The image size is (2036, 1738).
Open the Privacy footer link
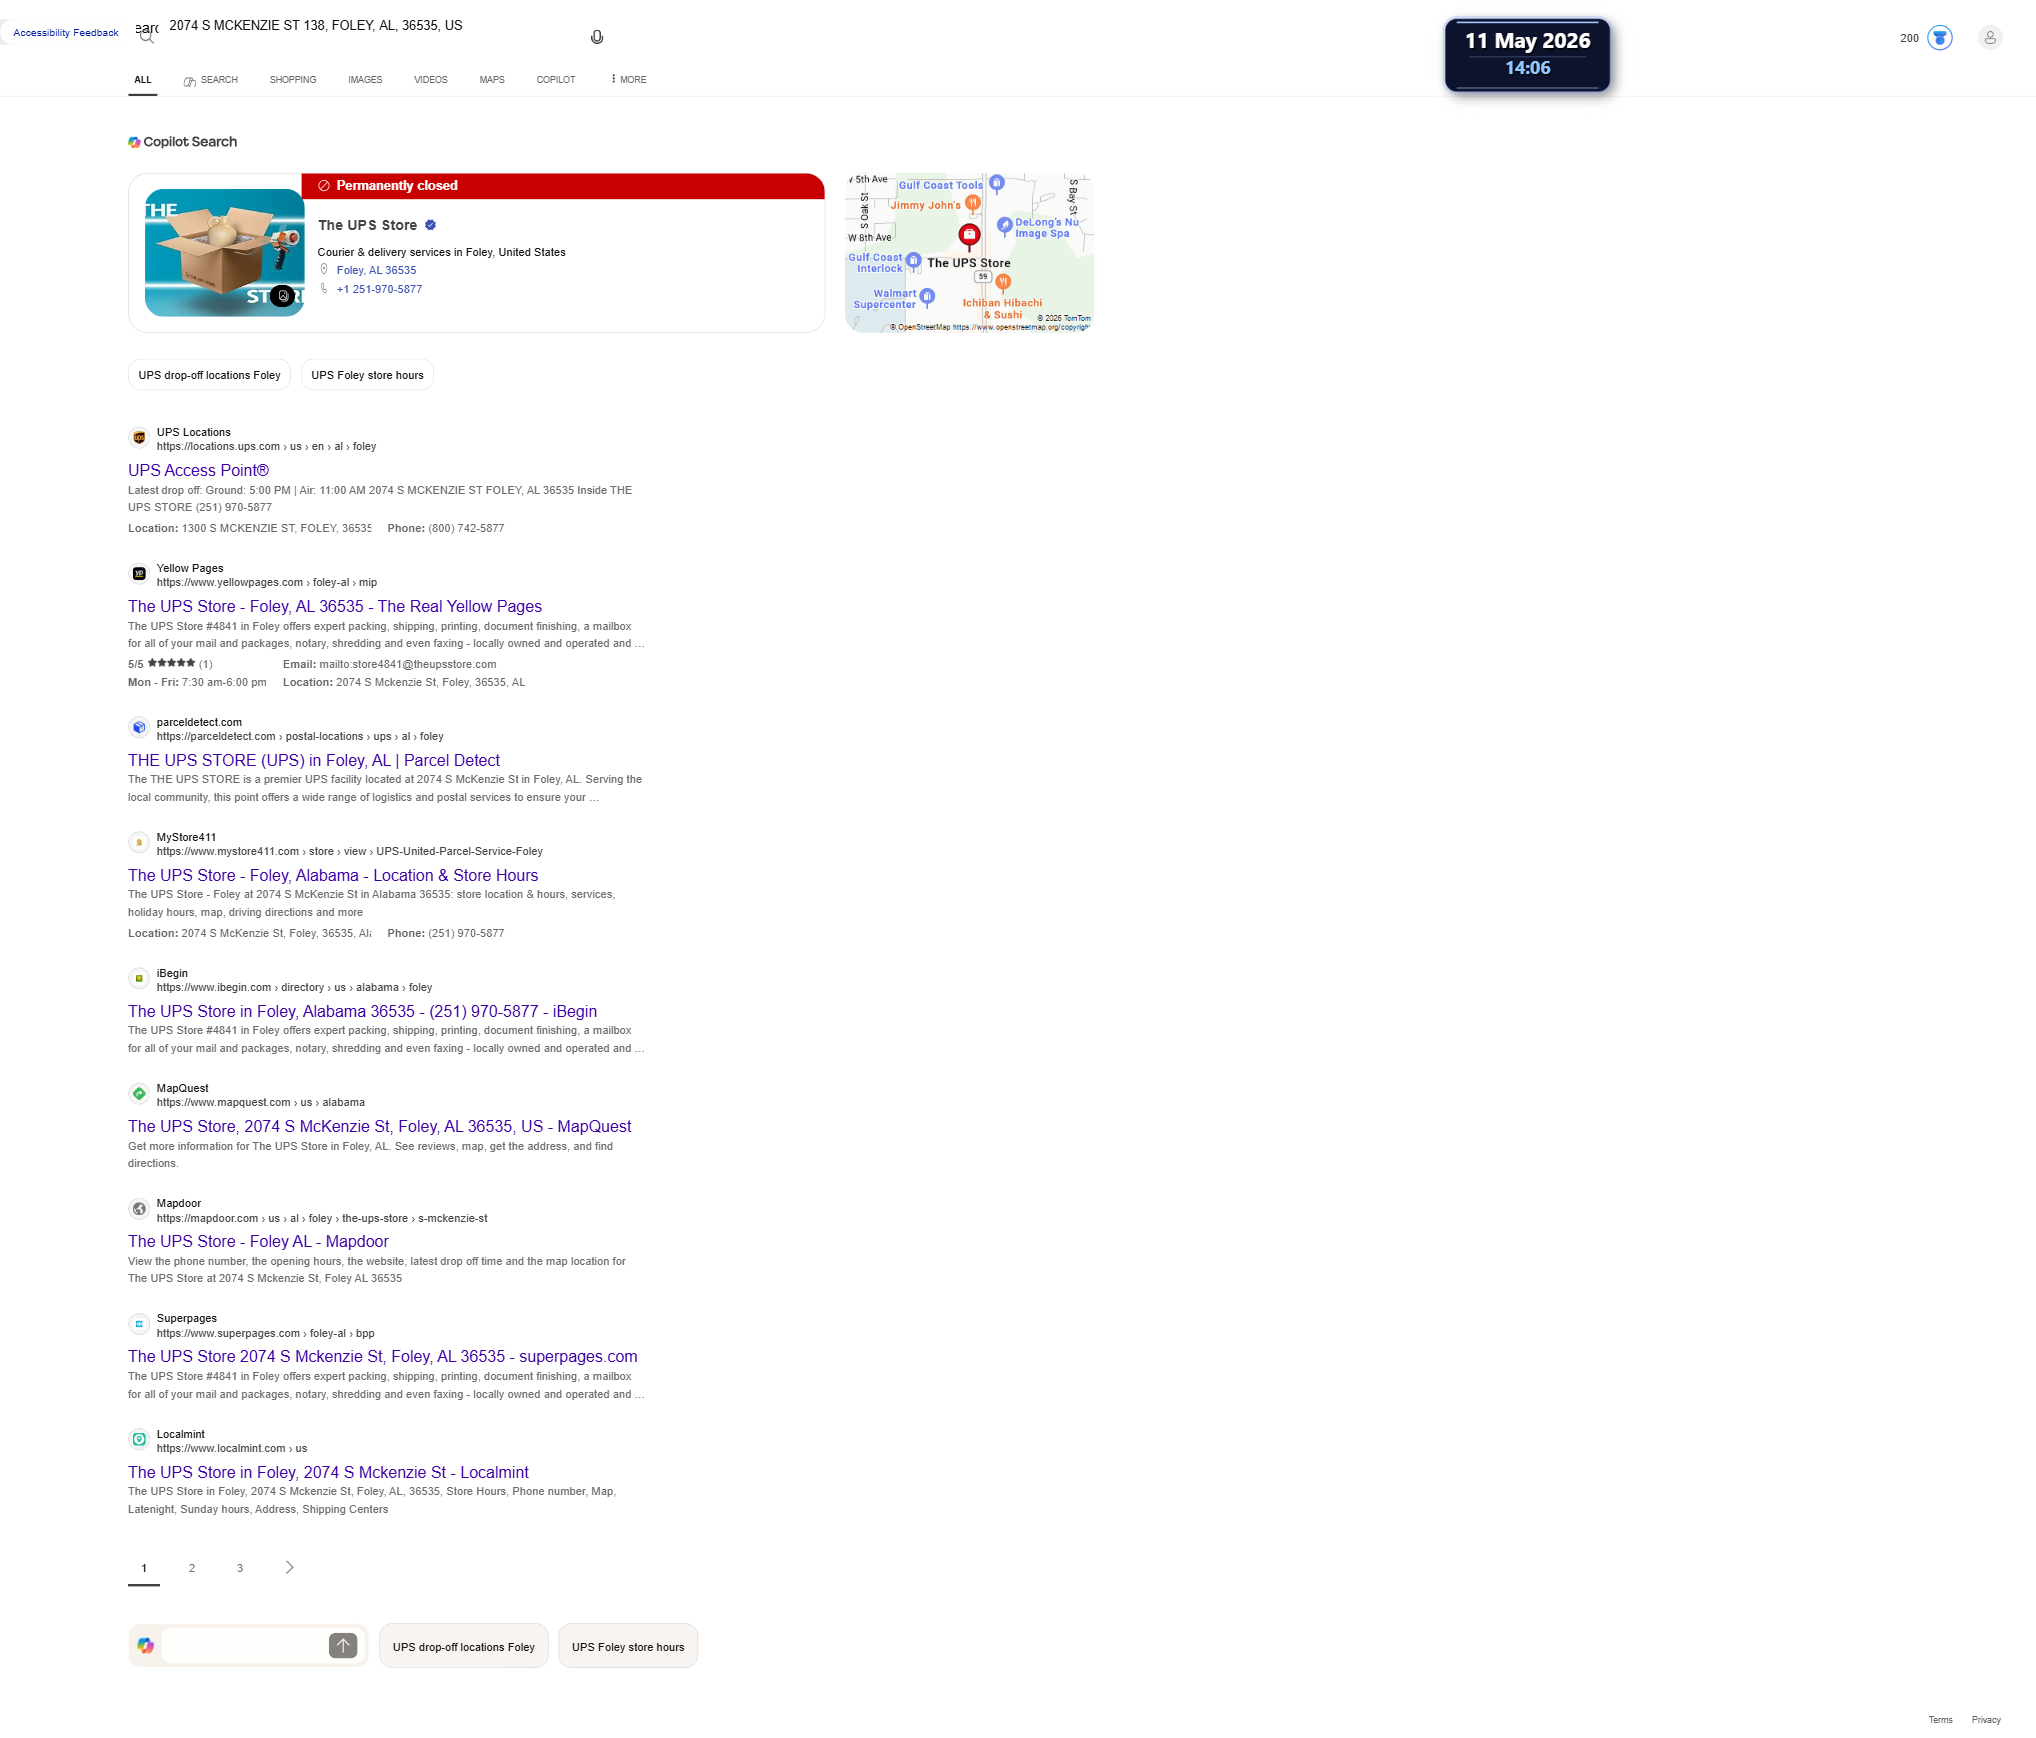(1987, 1720)
